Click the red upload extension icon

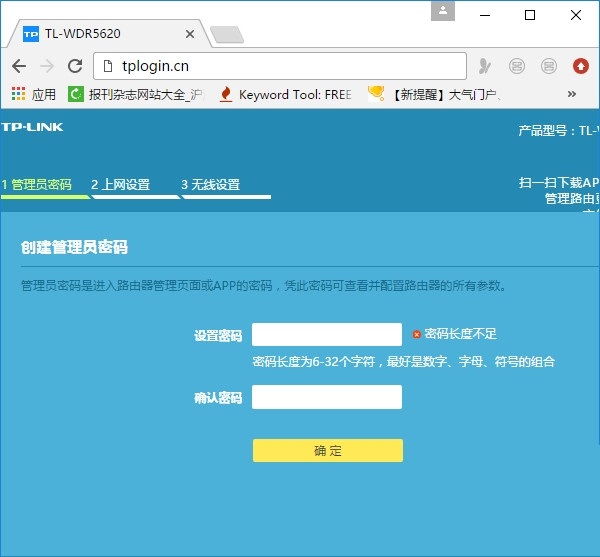coord(581,66)
